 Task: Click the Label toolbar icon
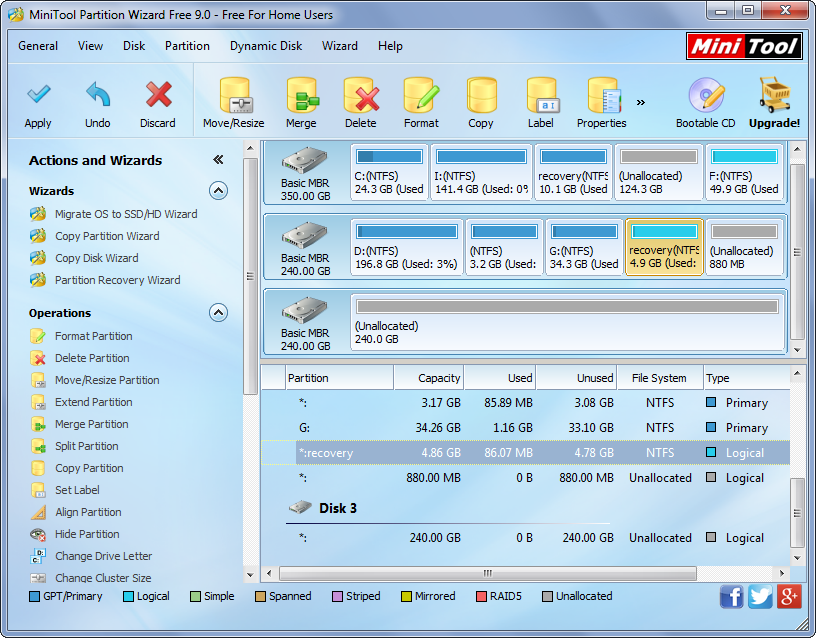[x=542, y=95]
